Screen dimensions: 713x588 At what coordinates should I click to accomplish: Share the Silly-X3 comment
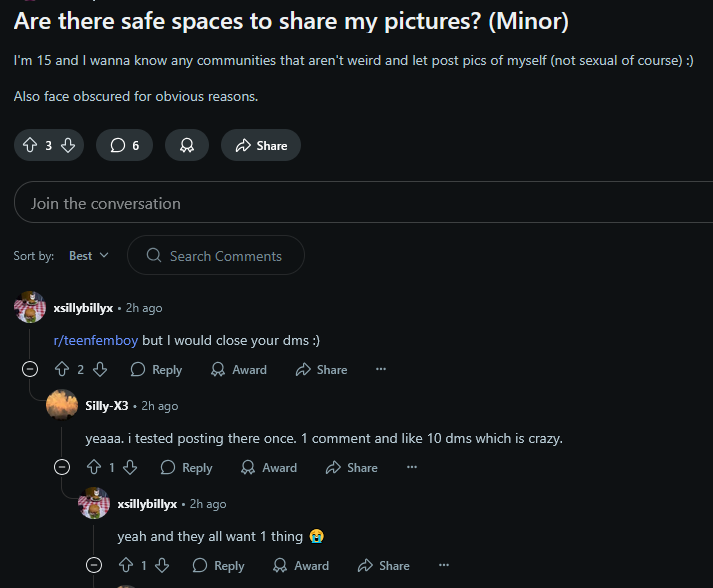click(351, 467)
